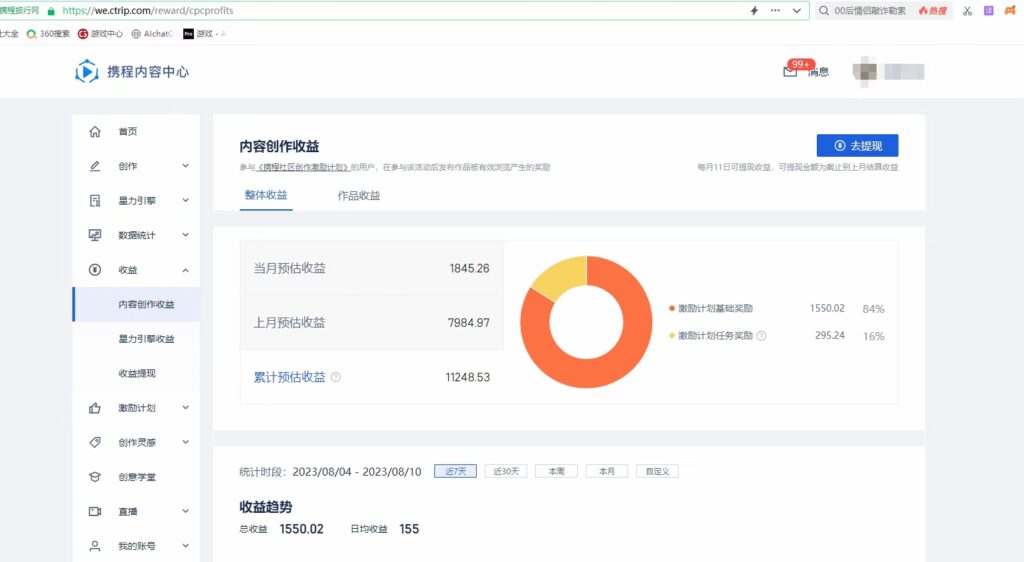Click the 首页 home icon in sidebar

[95, 132]
